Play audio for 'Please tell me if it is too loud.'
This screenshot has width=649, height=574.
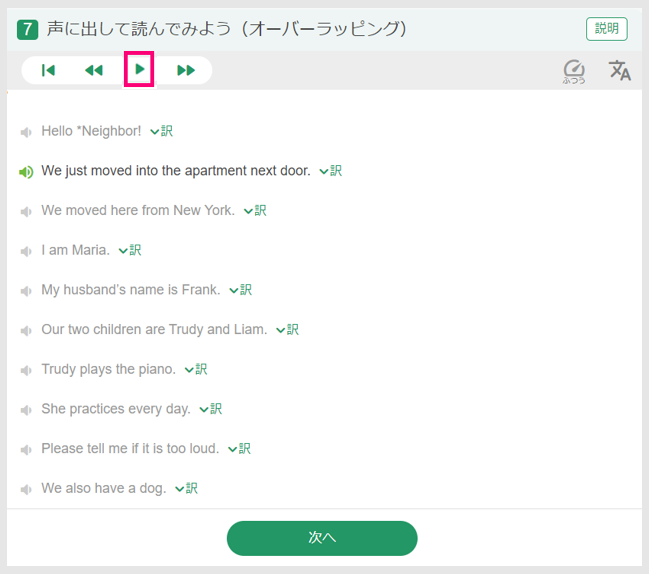coord(26,450)
